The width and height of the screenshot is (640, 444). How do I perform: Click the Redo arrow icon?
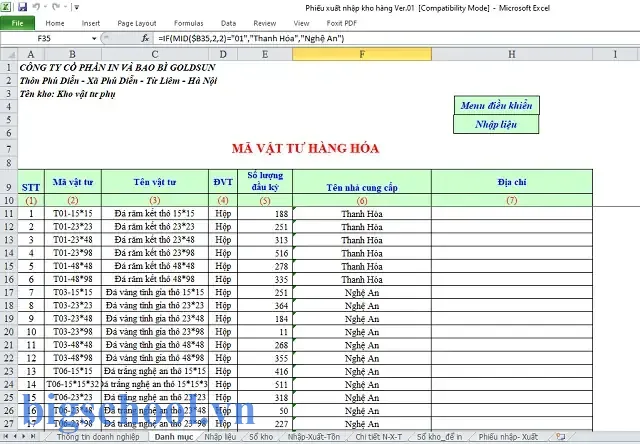point(56,7)
